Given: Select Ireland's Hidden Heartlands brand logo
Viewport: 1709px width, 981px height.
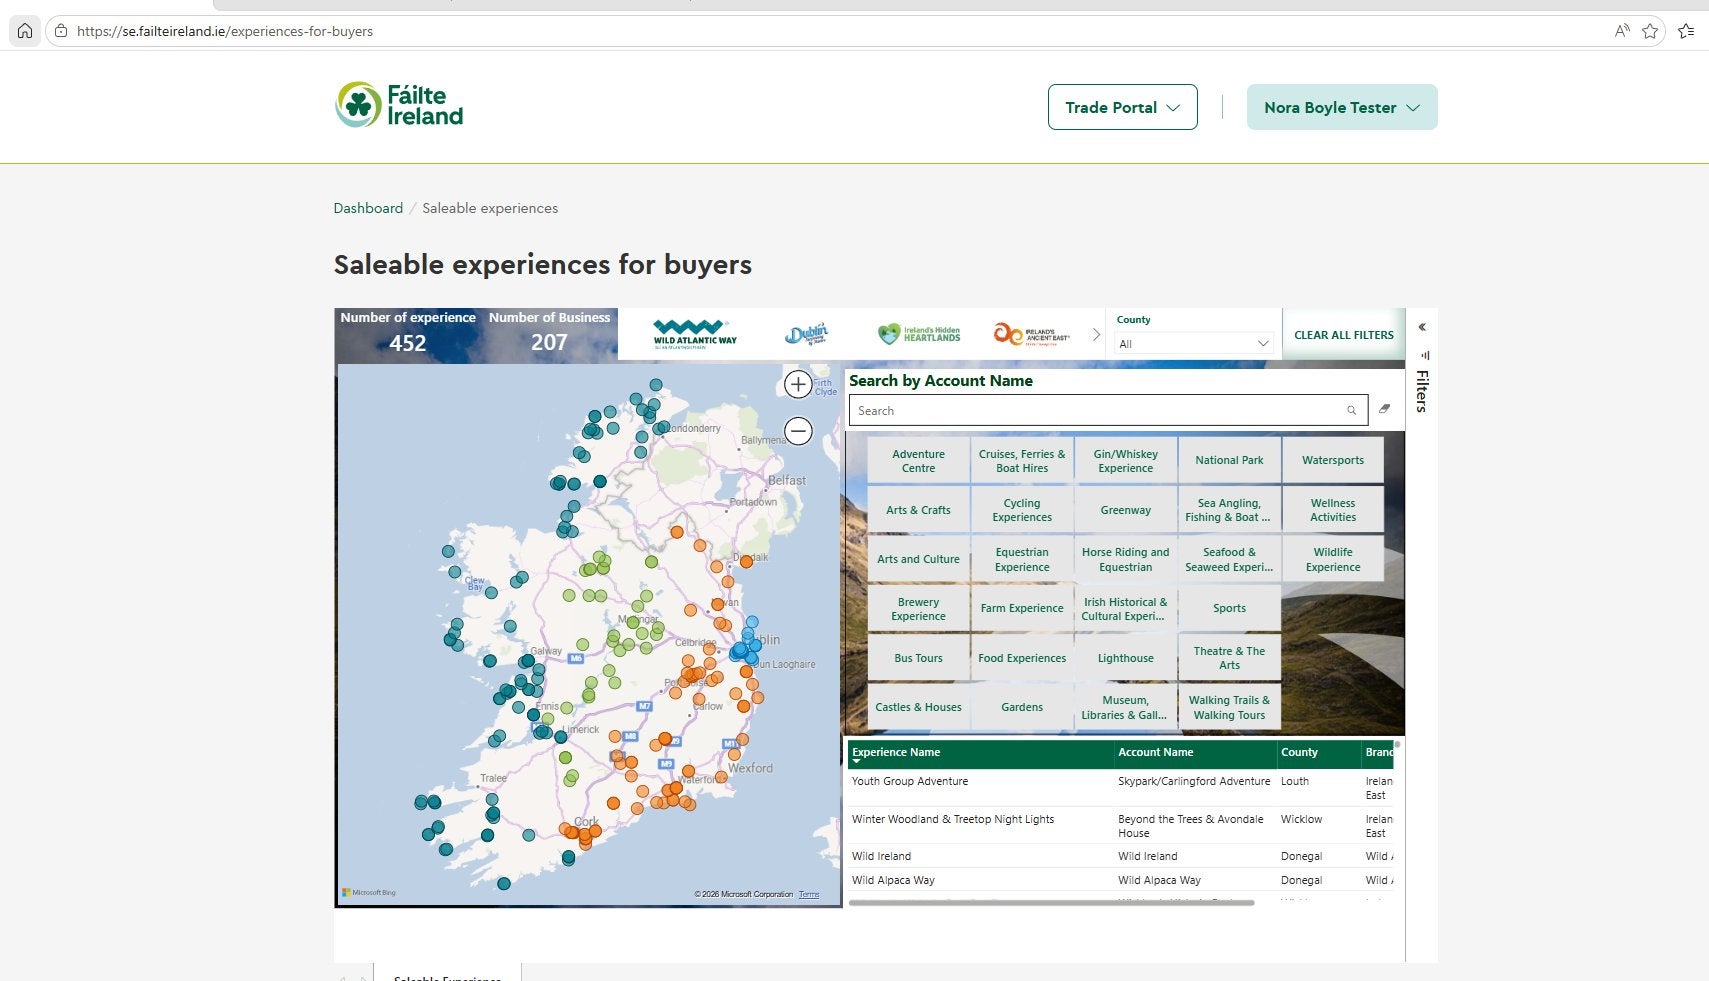Looking at the screenshot, I should tap(919, 334).
